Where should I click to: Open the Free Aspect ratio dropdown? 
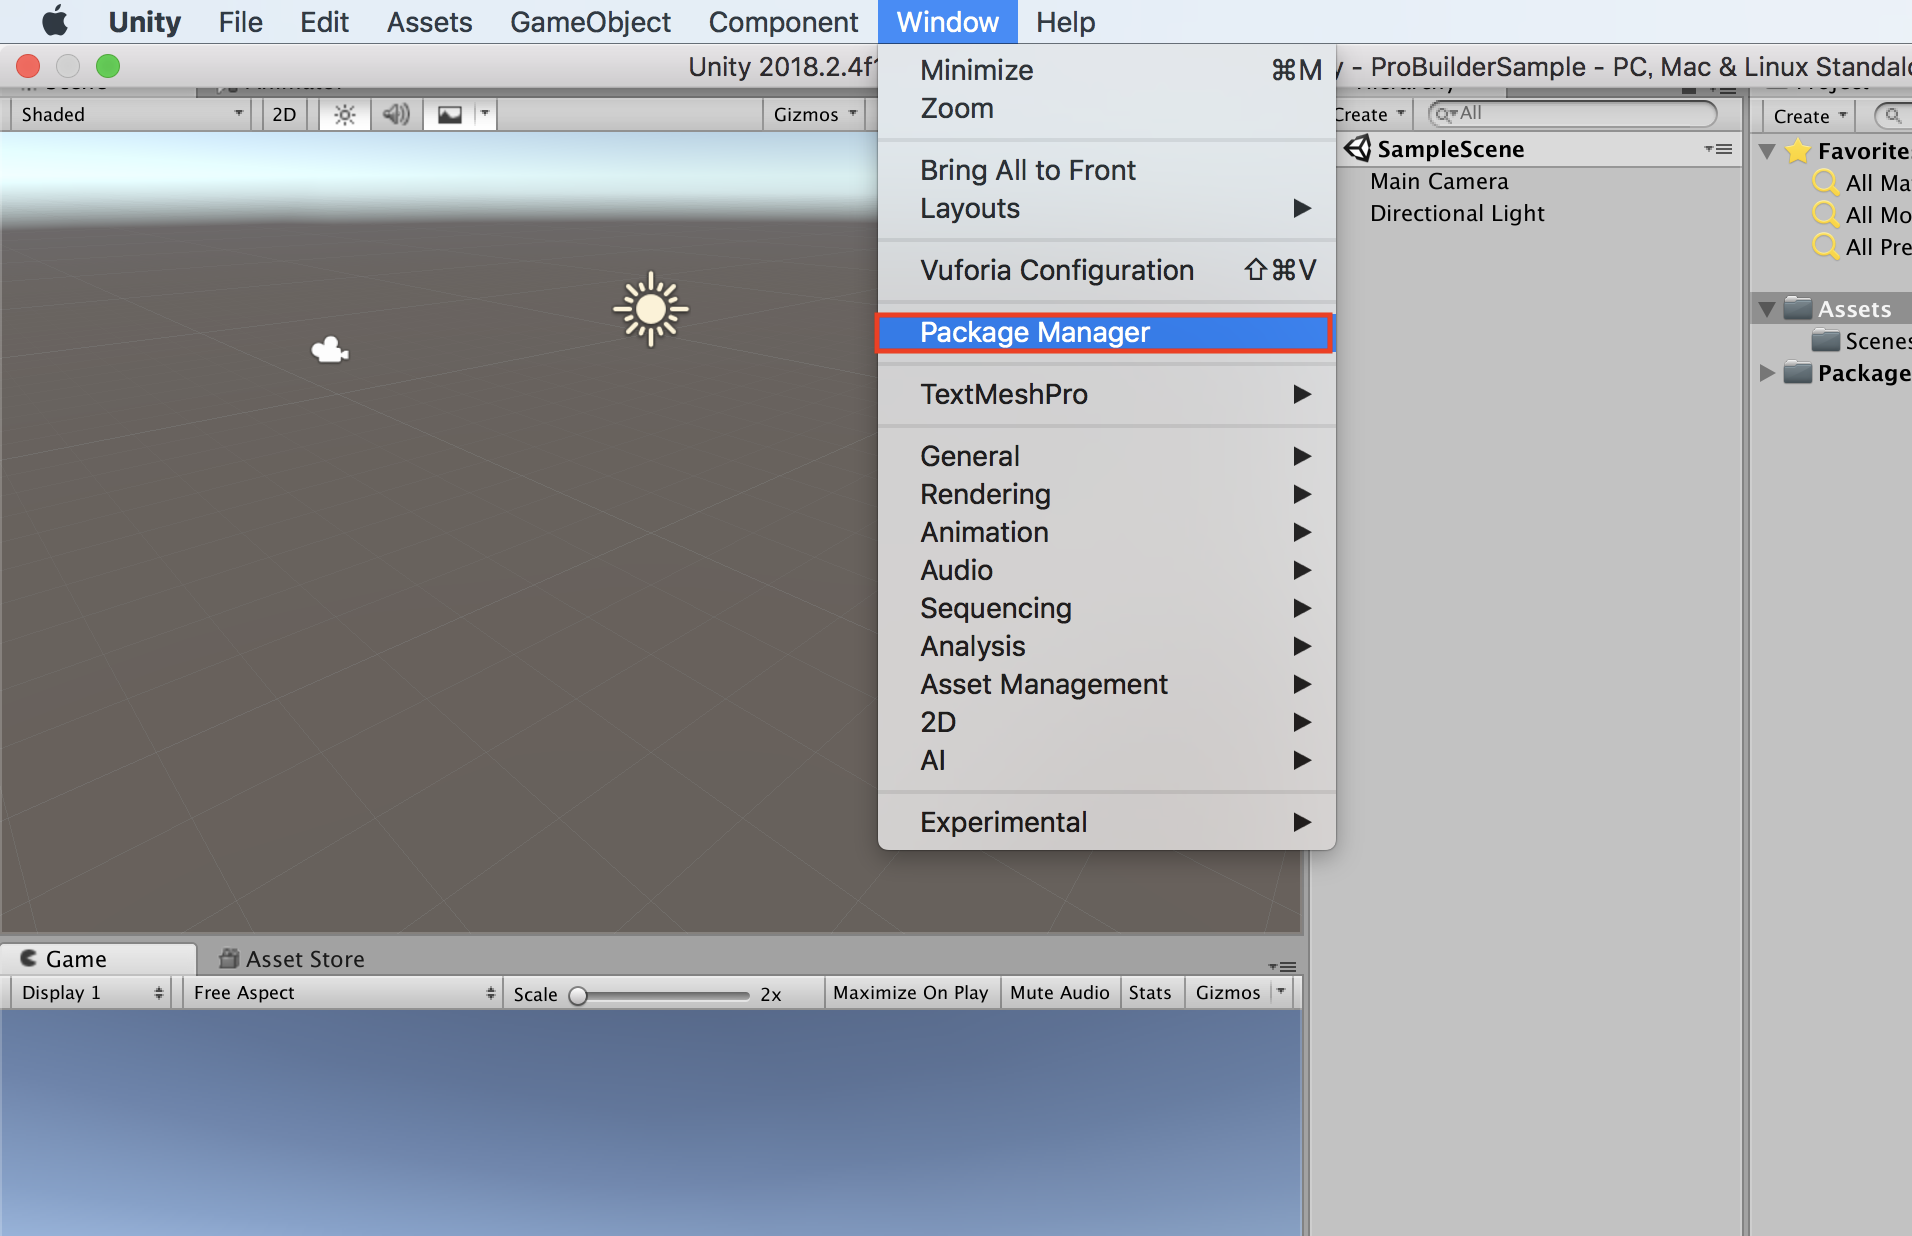click(342, 993)
